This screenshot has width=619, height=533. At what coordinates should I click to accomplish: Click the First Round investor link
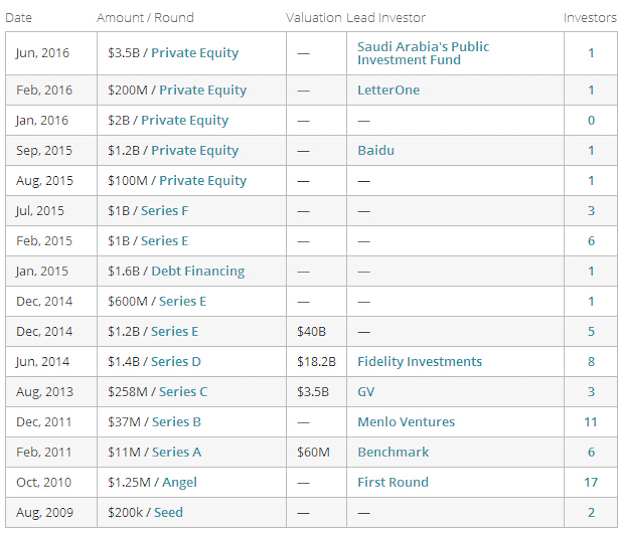coord(393,482)
